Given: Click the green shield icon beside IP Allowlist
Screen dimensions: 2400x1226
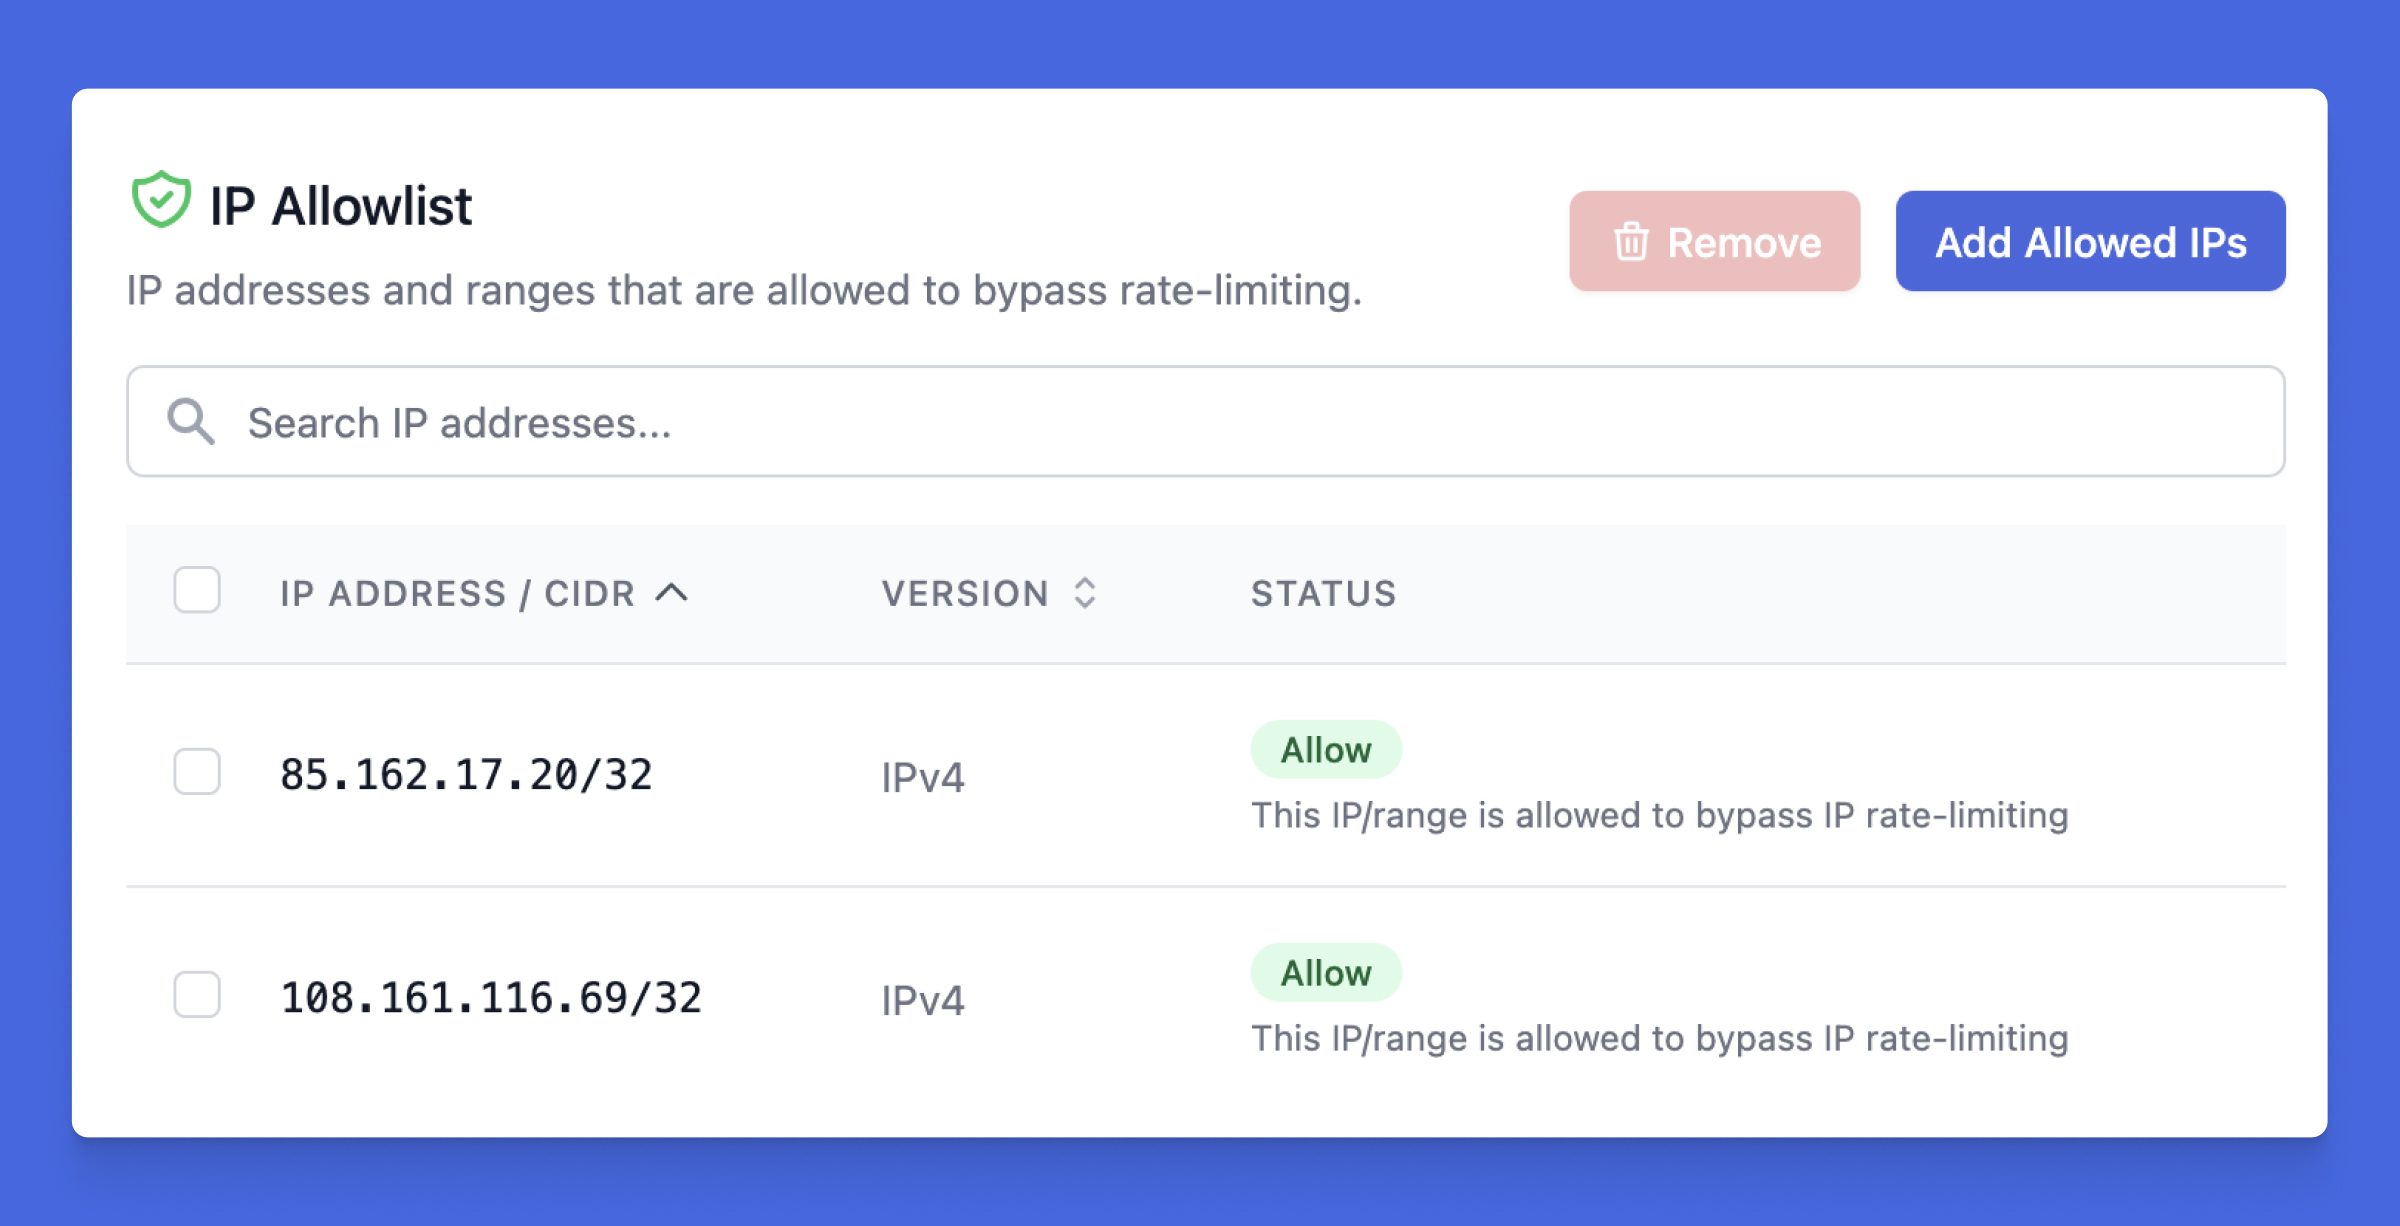Looking at the screenshot, I should 160,200.
